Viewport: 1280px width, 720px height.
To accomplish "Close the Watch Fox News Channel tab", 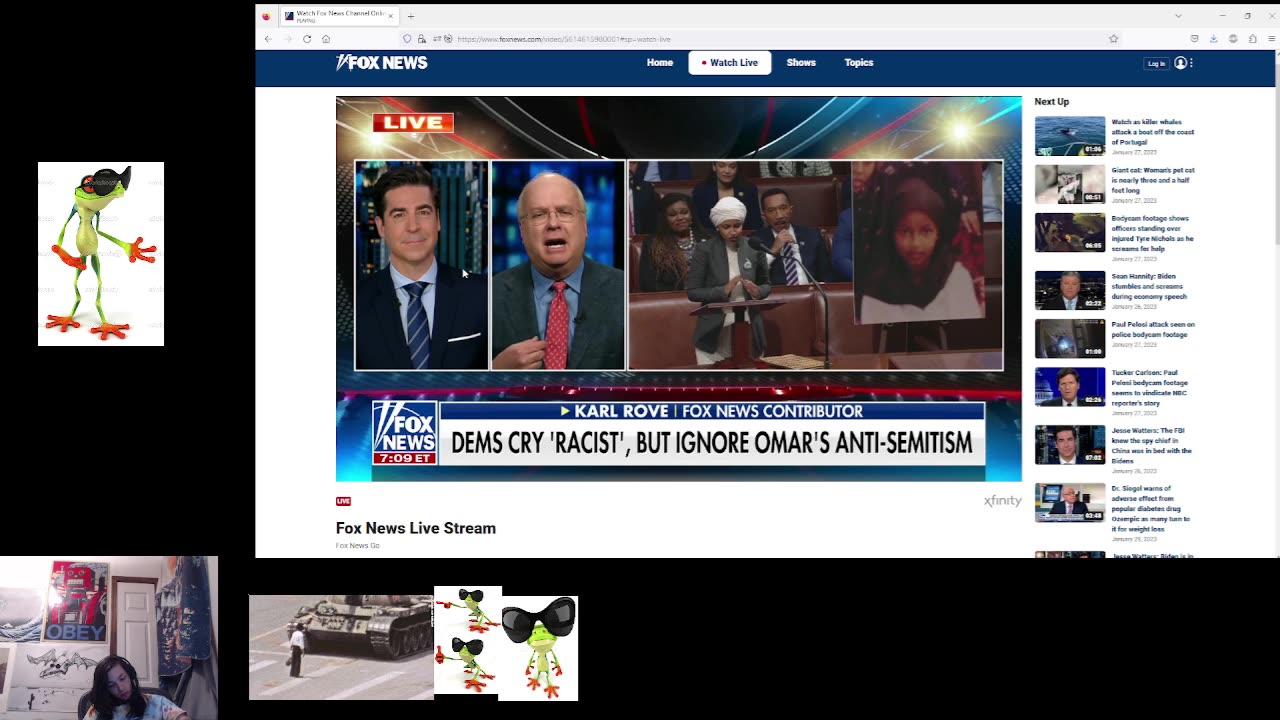I will [391, 16].
